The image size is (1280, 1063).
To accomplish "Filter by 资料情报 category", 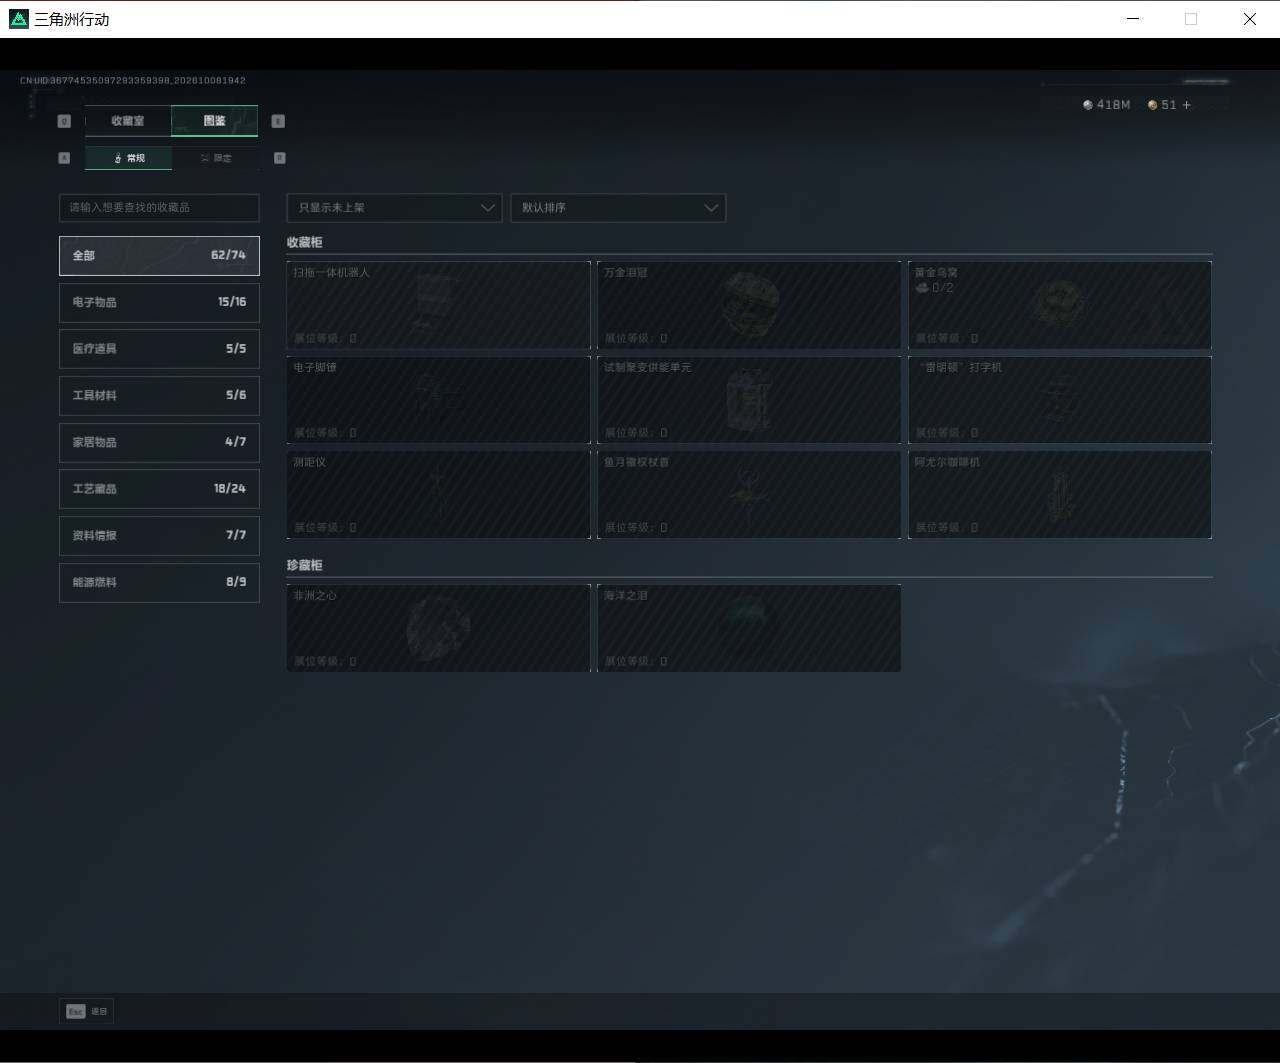I will tap(159, 535).
